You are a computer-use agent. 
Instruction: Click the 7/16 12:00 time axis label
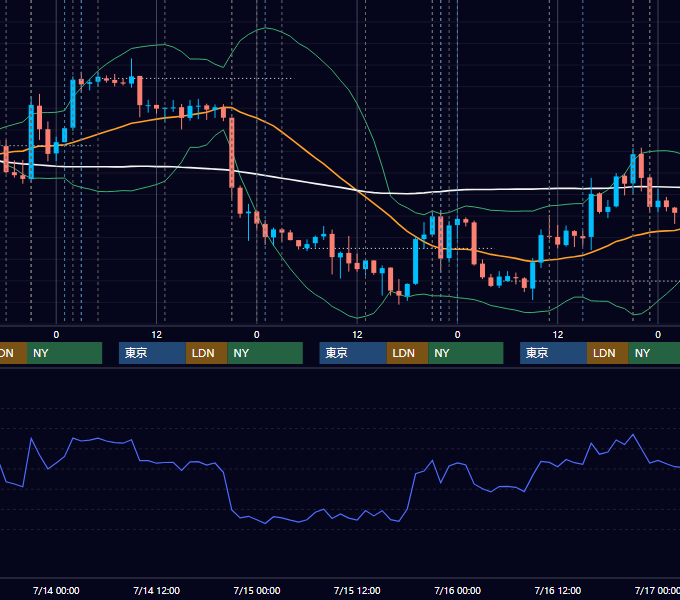pyautogui.click(x=558, y=590)
